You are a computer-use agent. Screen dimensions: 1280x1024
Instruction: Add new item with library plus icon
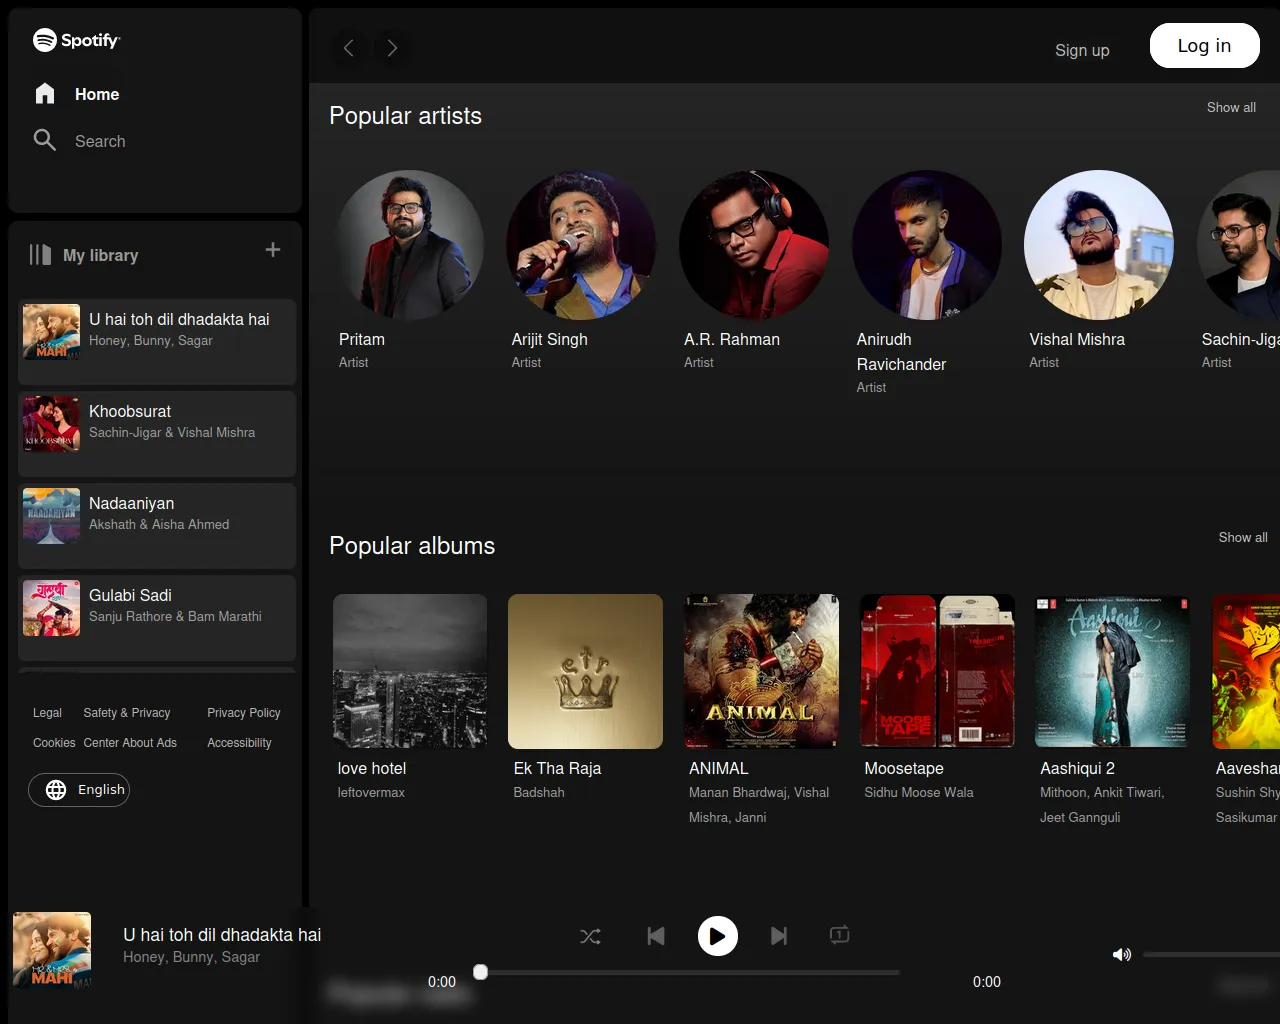[x=273, y=250]
